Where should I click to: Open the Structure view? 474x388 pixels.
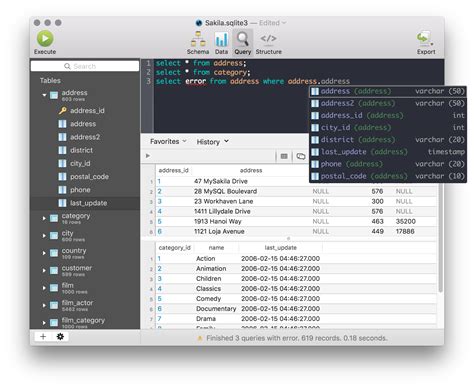pyautogui.click(x=269, y=43)
